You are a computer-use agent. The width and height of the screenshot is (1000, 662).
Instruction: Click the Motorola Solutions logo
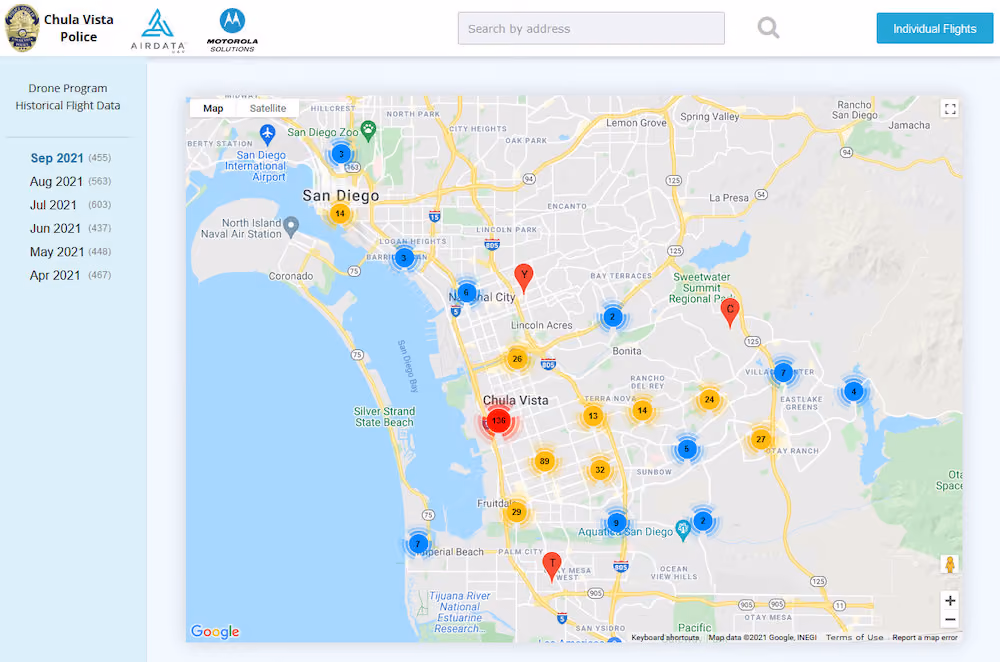pyautogui.click(x=232, y=30)
